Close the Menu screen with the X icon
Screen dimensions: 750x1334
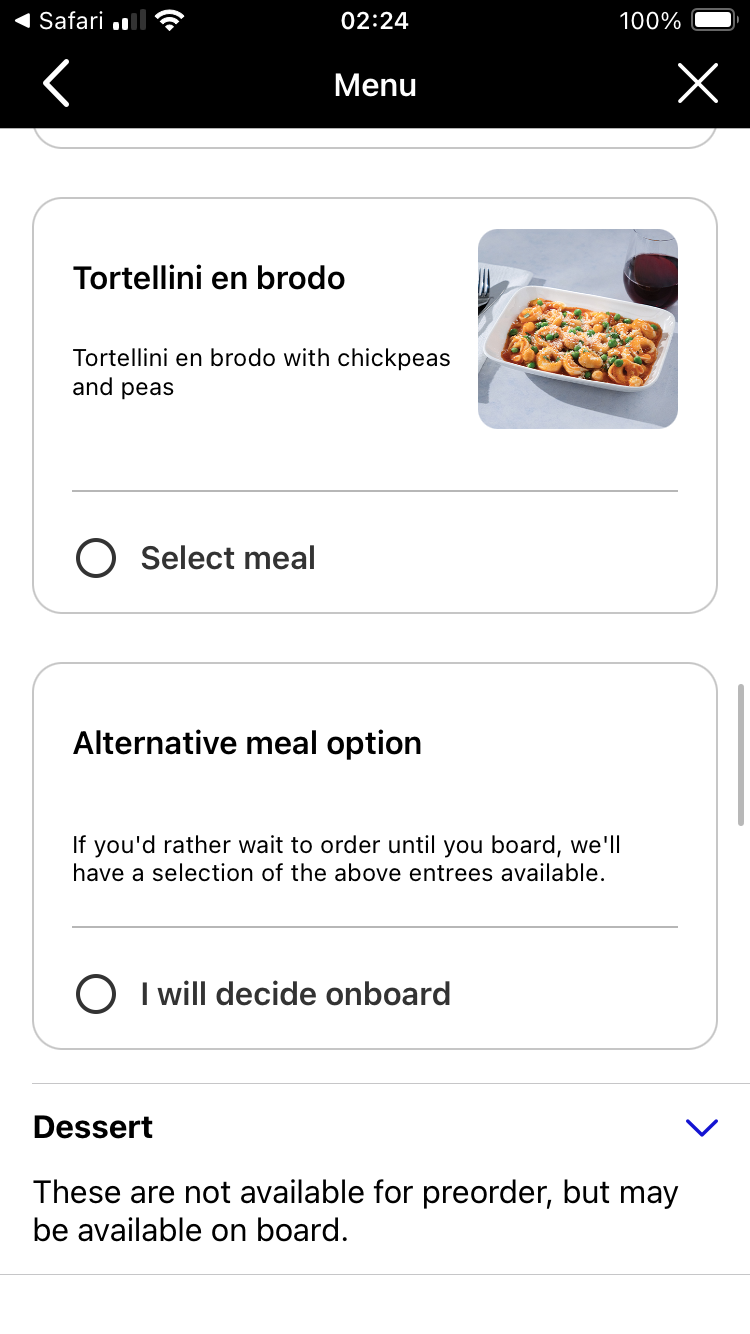coord(697,84)
